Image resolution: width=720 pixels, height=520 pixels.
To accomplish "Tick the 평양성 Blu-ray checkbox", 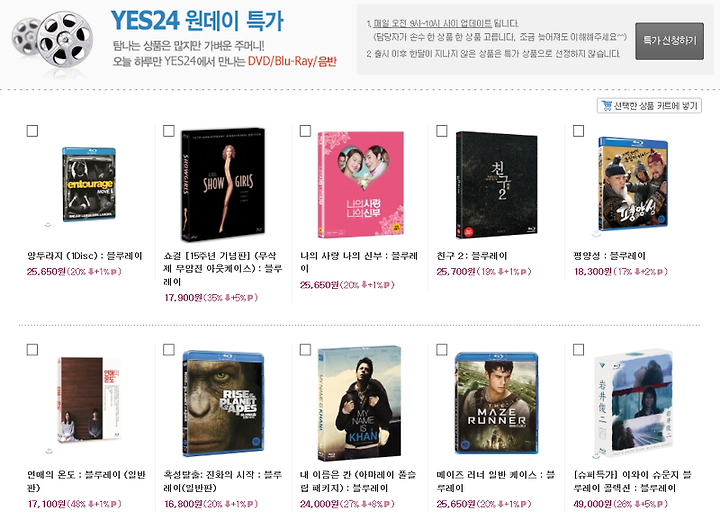I will 578,131.
